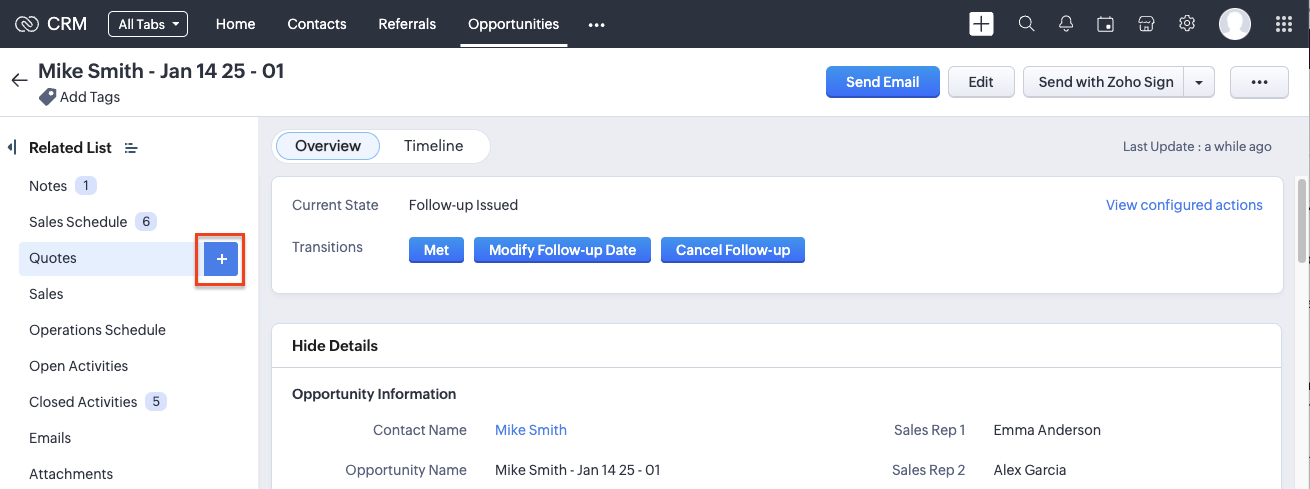Image resolution: width=1310 pixels, height=489 pixels.
Task: Go to the Contacts tab
Action: pos(316,24)
